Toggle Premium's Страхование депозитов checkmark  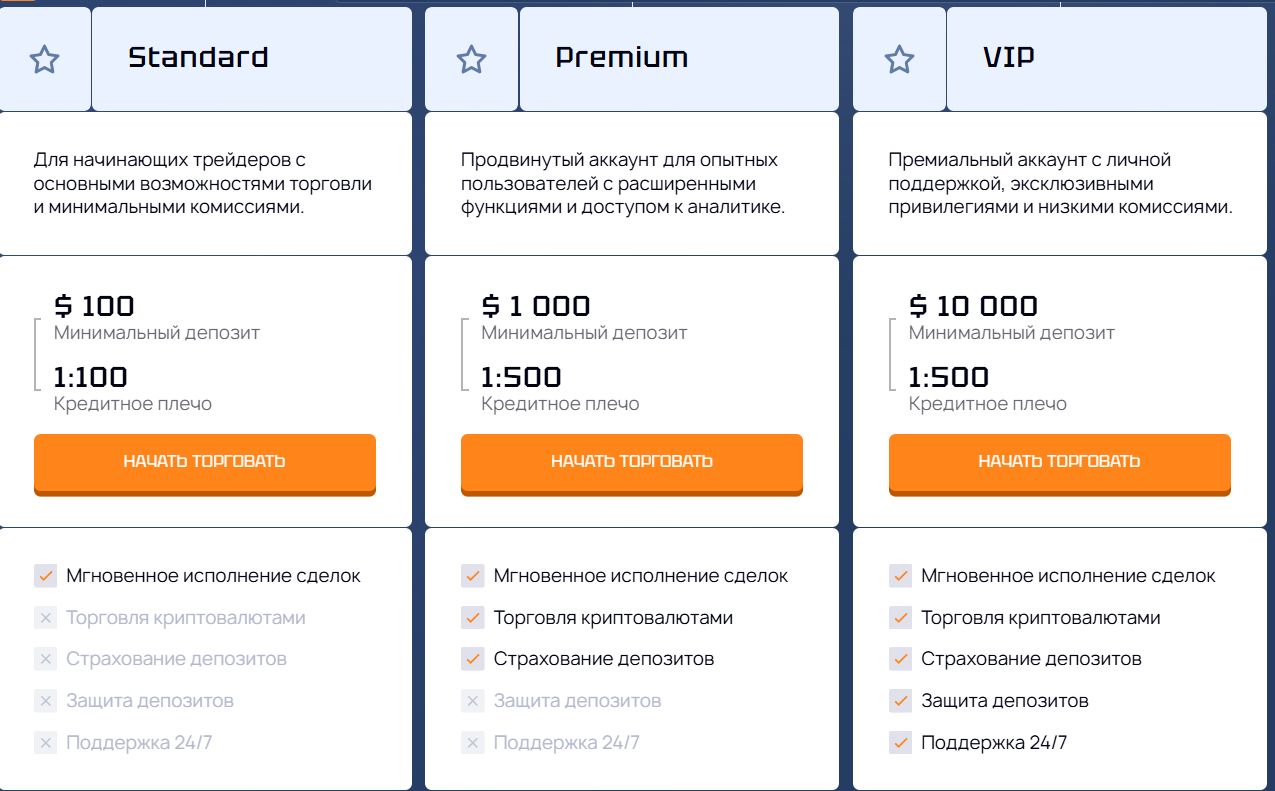click(472, 660)
